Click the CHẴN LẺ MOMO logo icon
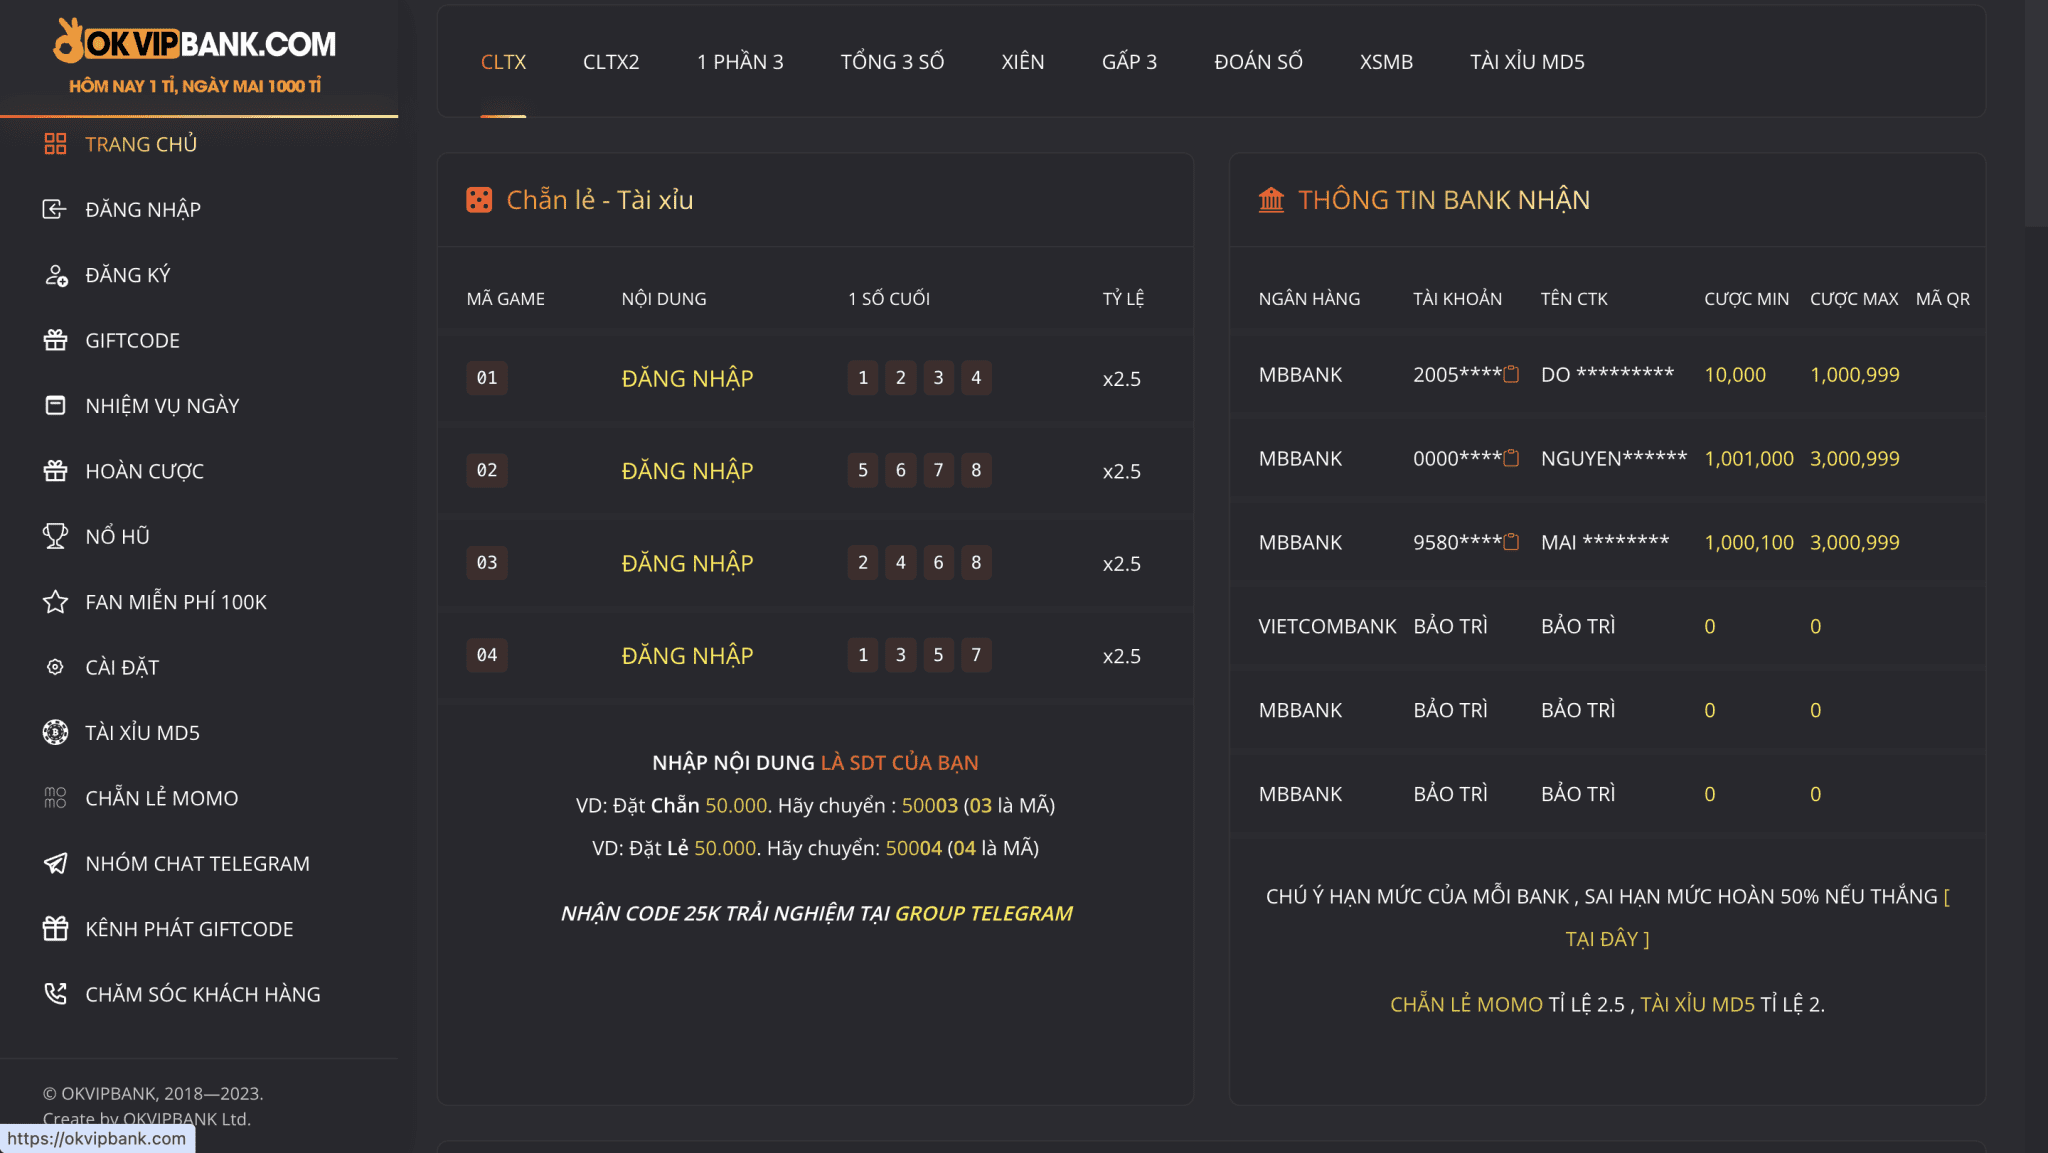This screenshot has height=1153, width=2048. coord(55,798)
